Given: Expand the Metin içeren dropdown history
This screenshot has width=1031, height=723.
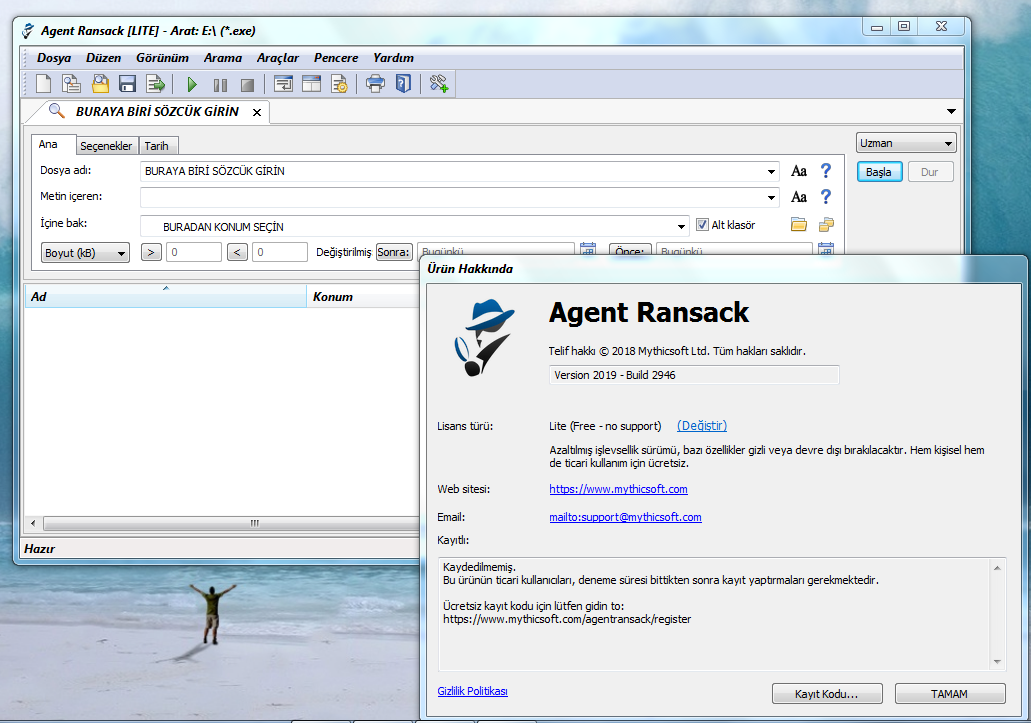Looking at the screenshot, I should click(771, 197).
